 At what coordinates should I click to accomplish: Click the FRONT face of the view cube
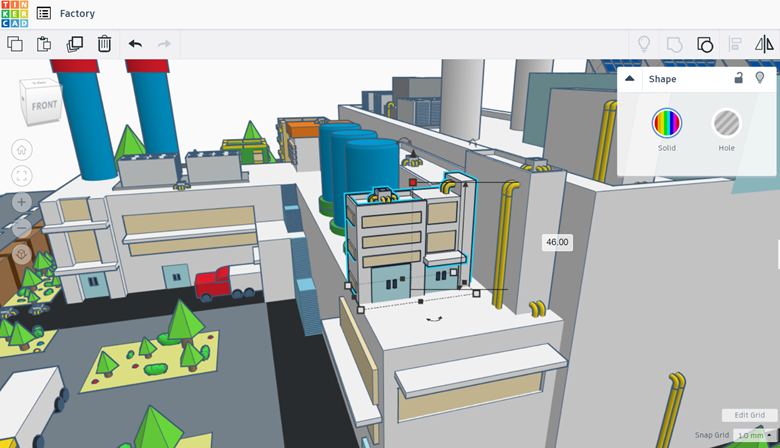[x=44, y=106]
